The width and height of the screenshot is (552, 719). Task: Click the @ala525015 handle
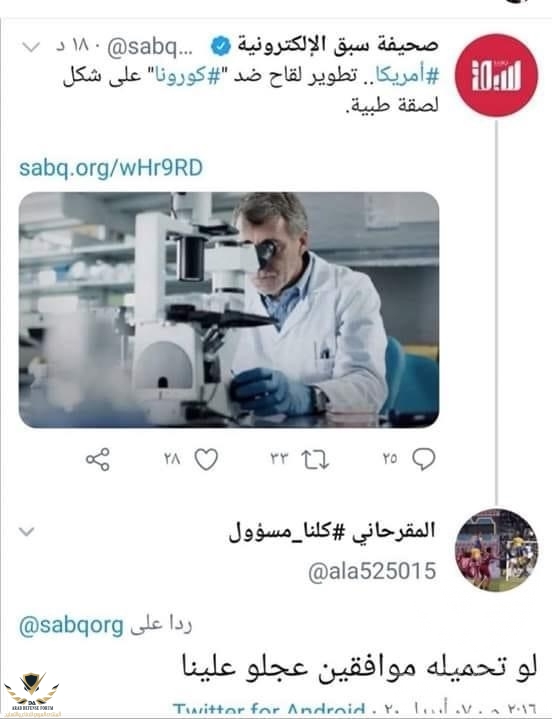click(372, 572)
